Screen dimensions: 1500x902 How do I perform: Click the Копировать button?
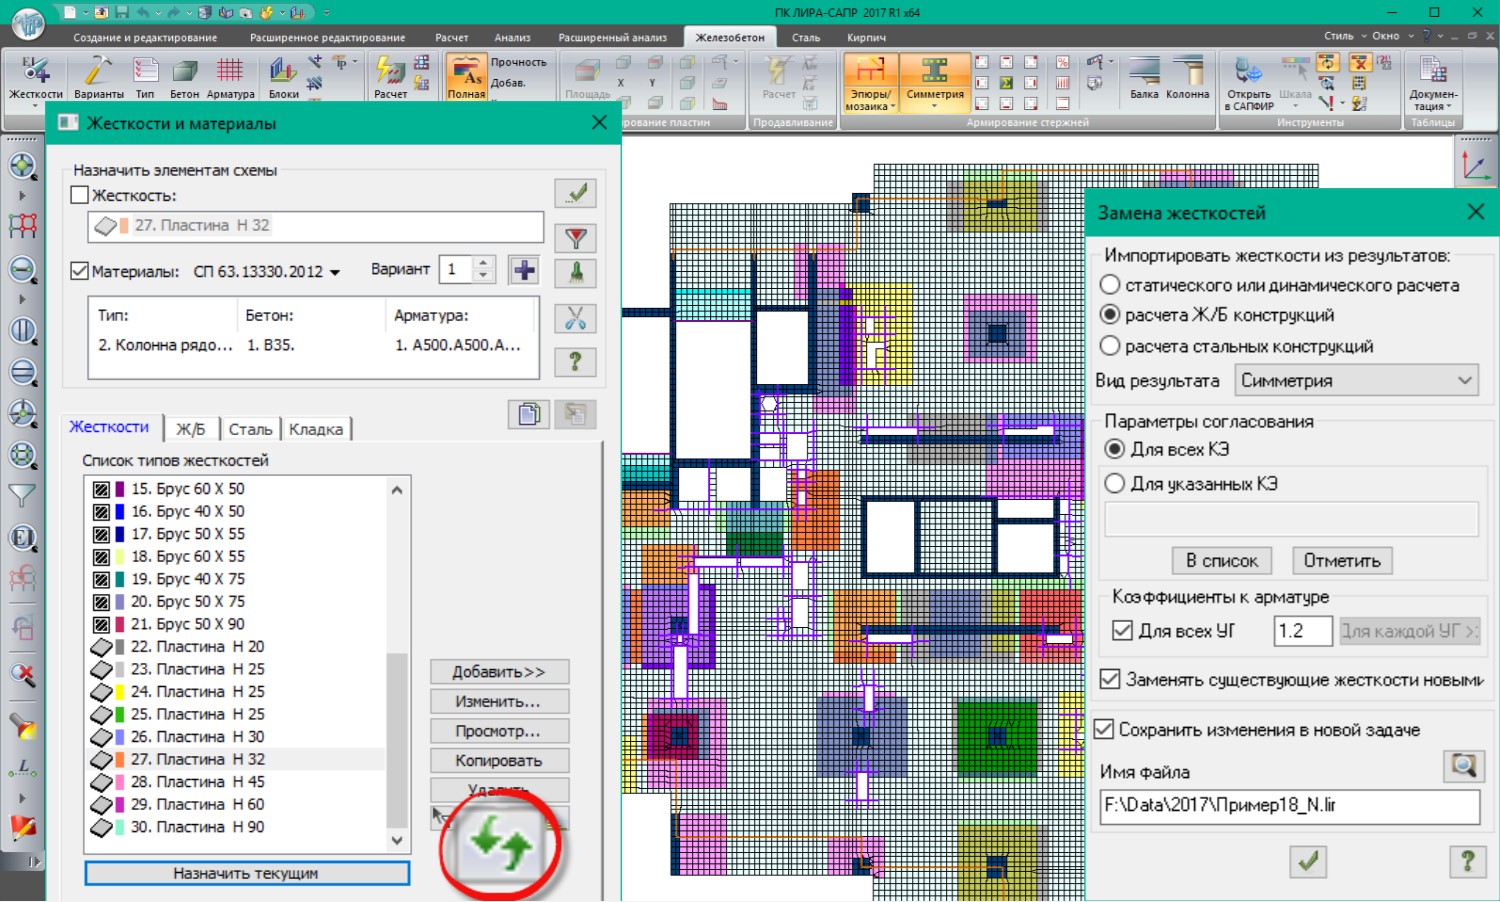[x=498, y=761]
